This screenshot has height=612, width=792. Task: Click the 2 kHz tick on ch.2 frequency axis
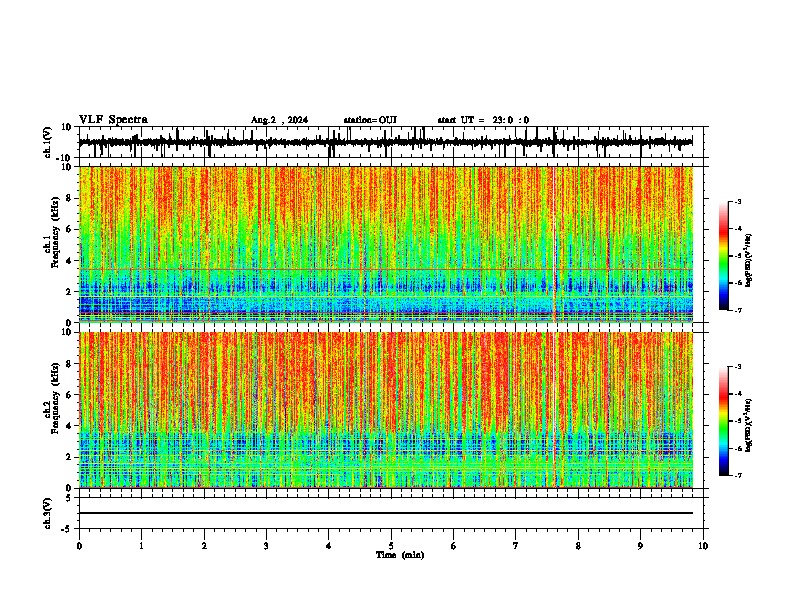click(x=70, y=457)
